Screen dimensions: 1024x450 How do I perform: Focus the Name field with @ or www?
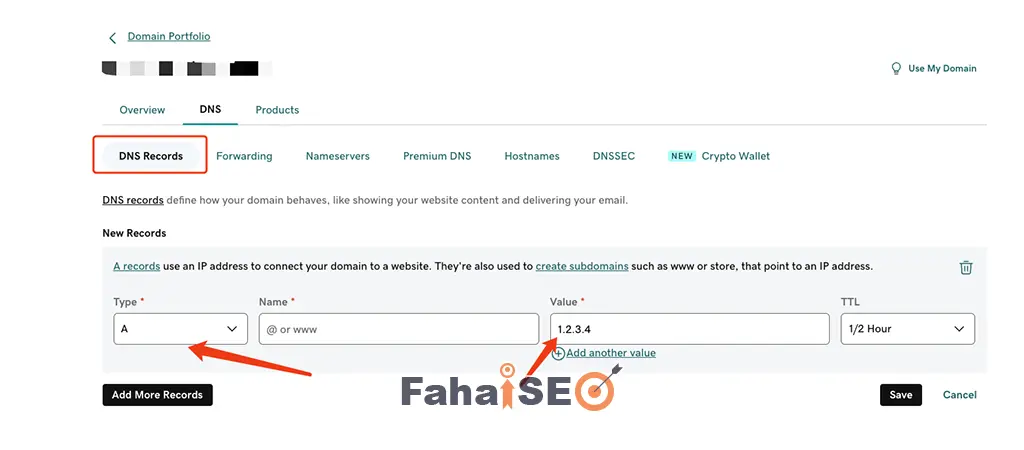point(398,329)
